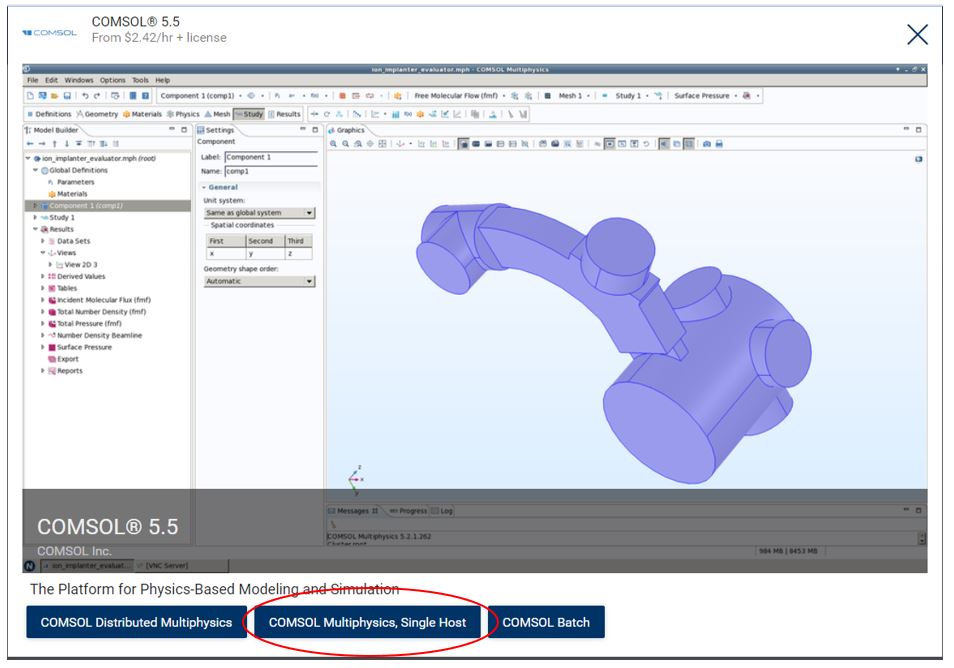Select the Parameters tree item
The width and height of the screenshot is (954, 668).
coord(75,182)
